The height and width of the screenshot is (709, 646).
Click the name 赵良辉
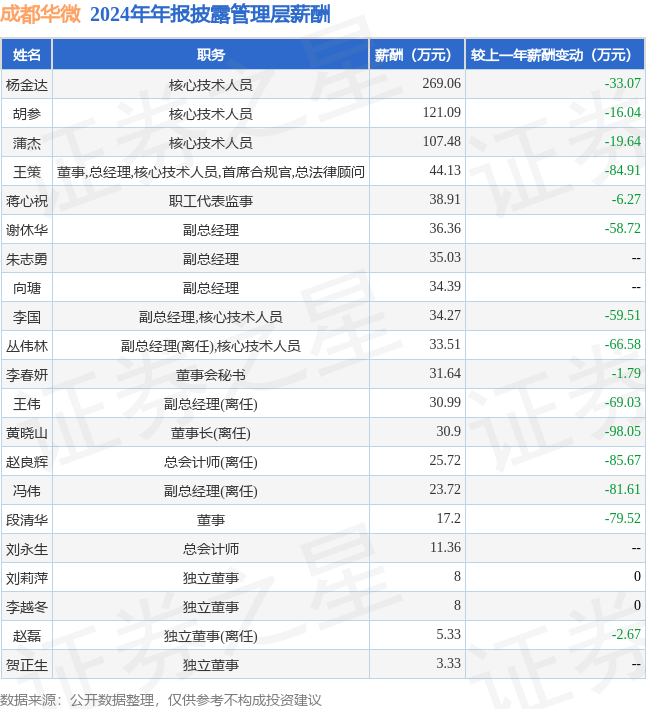pos(27,462)
